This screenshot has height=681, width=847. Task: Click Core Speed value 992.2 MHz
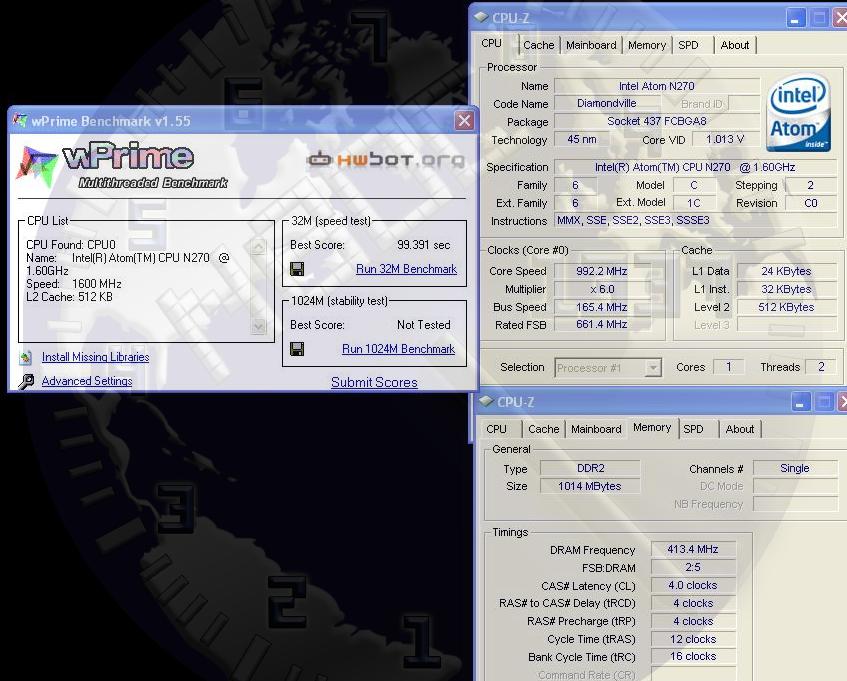(x=601, y=271)
